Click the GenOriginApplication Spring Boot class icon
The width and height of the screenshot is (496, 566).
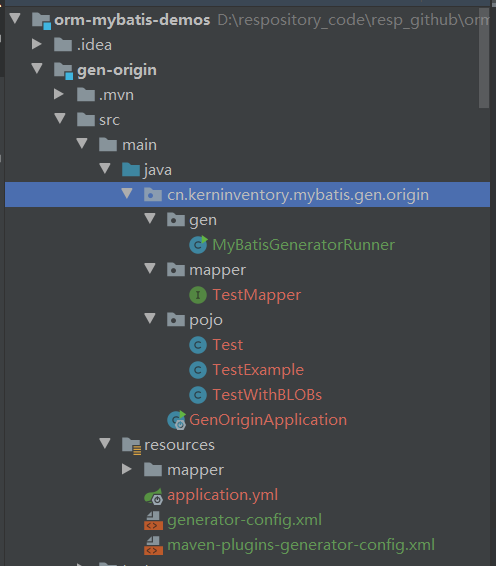tap(177, 420)
